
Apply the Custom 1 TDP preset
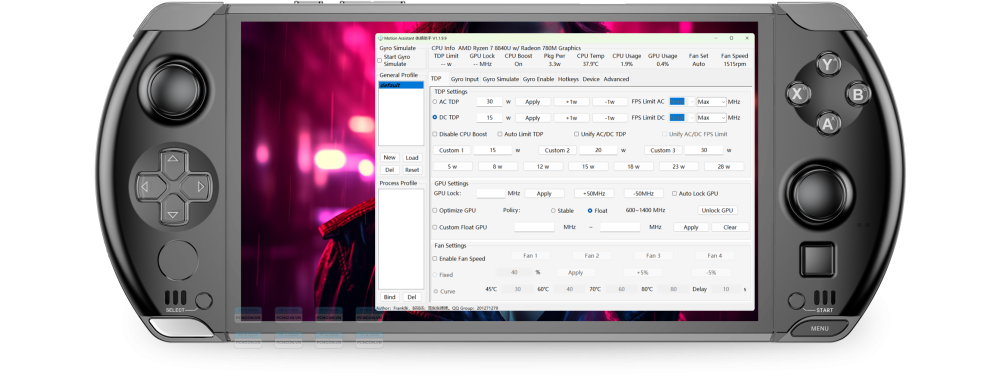click(x=452, y=150)
